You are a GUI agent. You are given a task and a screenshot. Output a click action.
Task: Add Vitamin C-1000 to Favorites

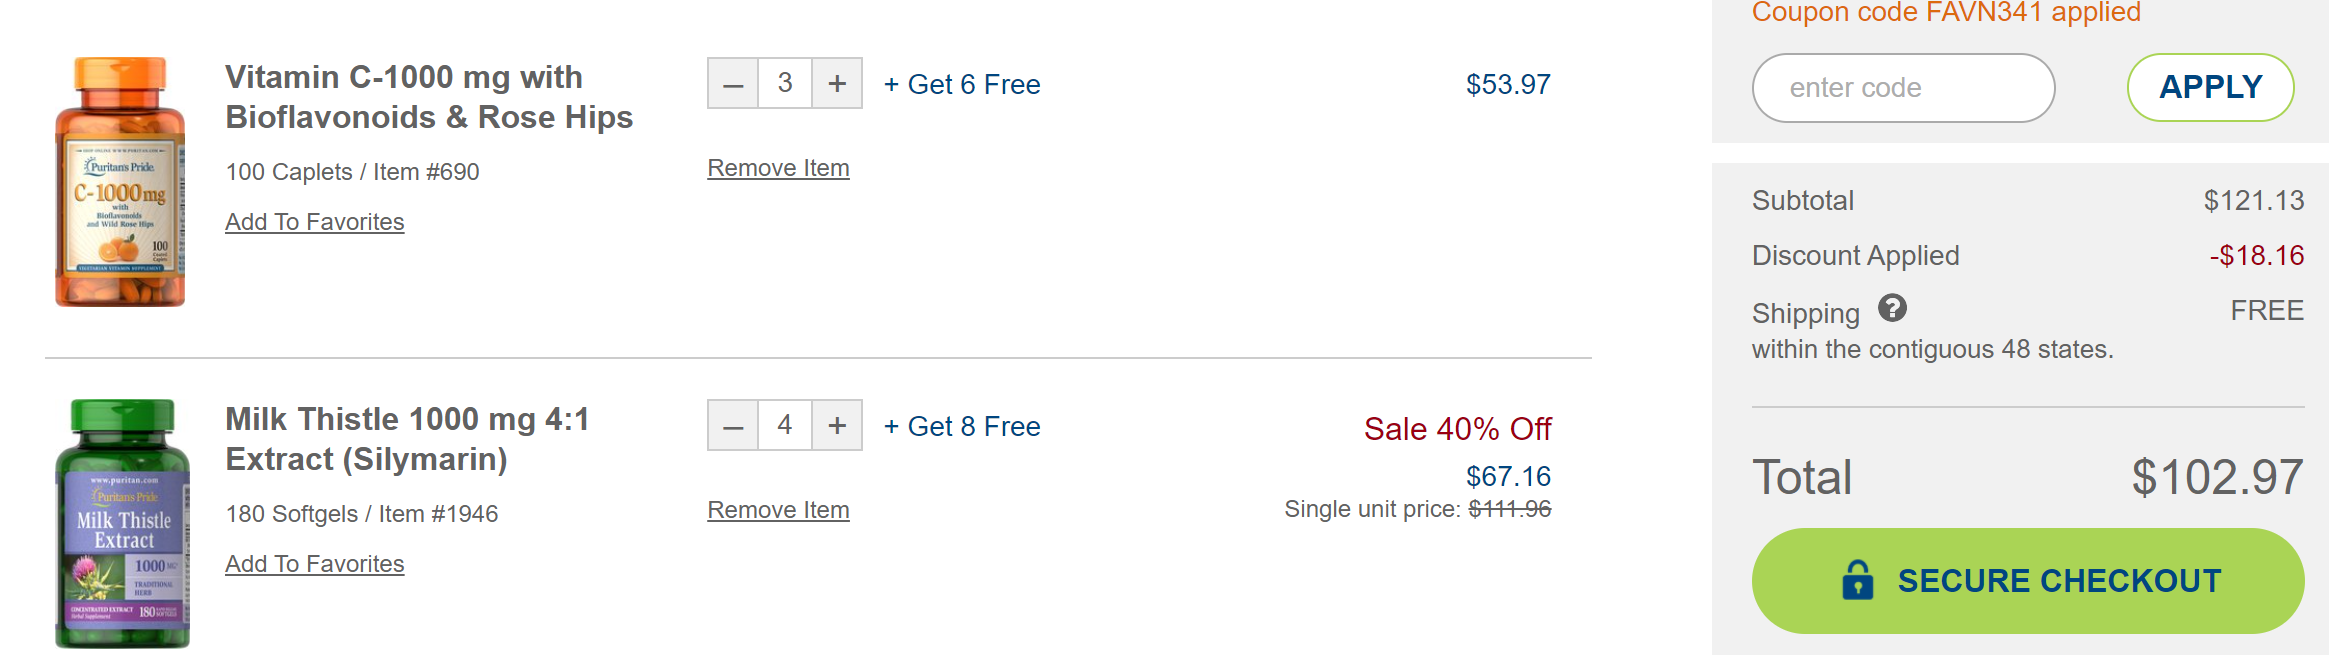(314, 222)
